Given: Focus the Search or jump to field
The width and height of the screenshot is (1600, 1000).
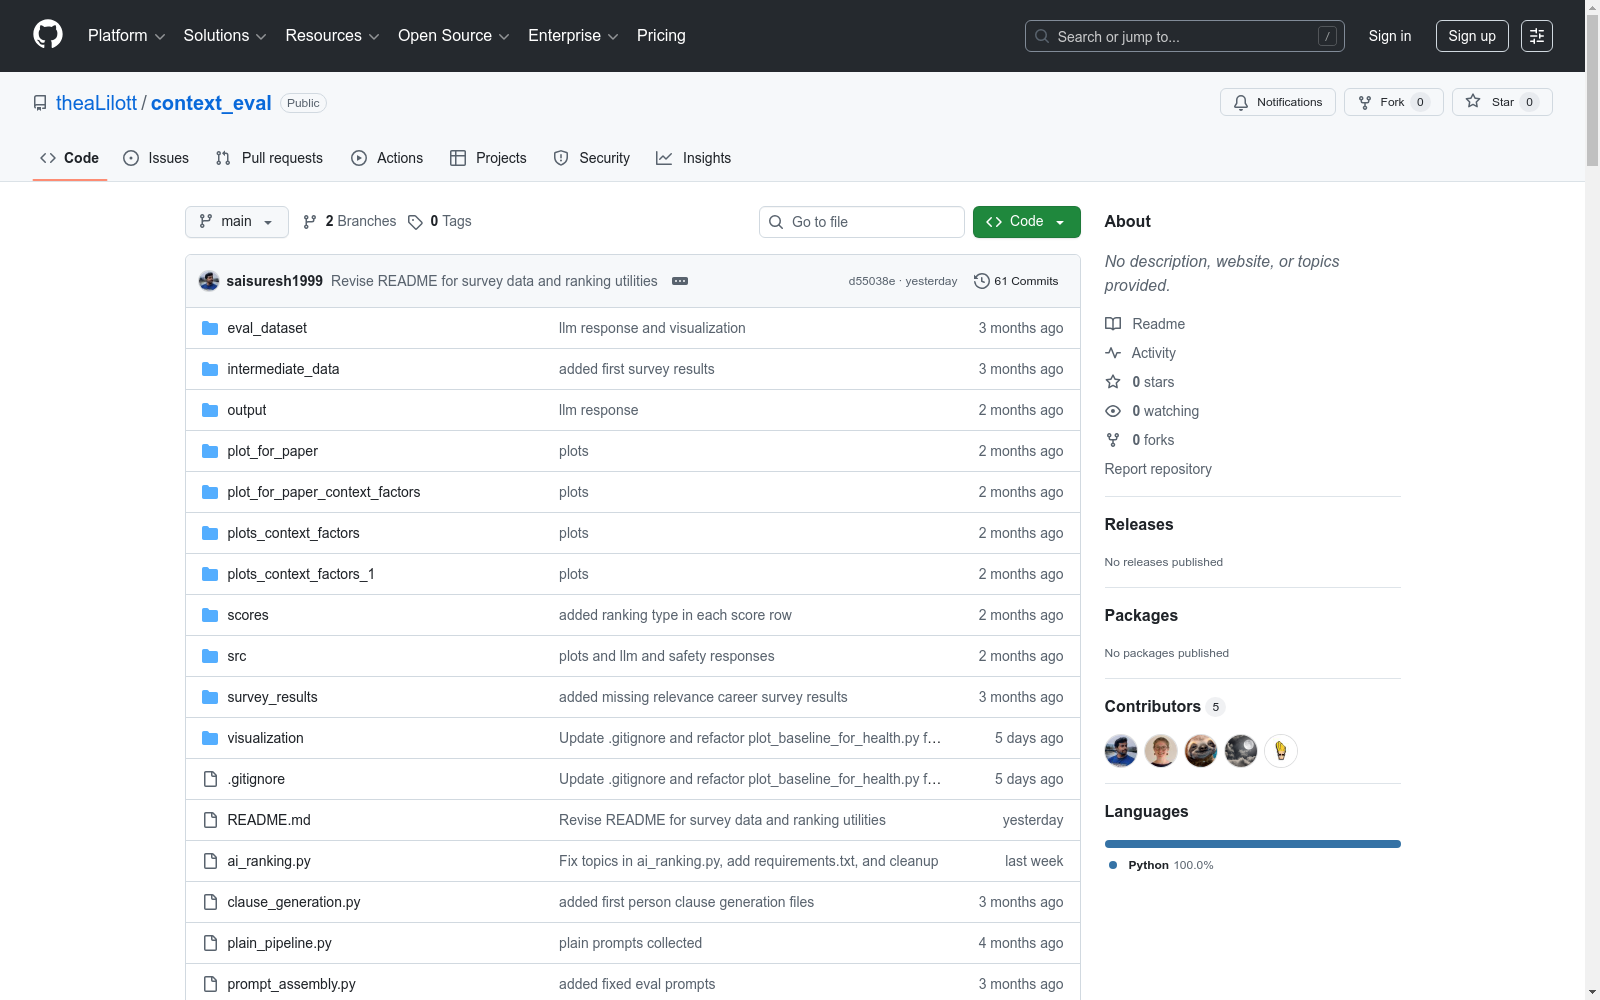Looking at the screenshot, I should [1185, 36].
